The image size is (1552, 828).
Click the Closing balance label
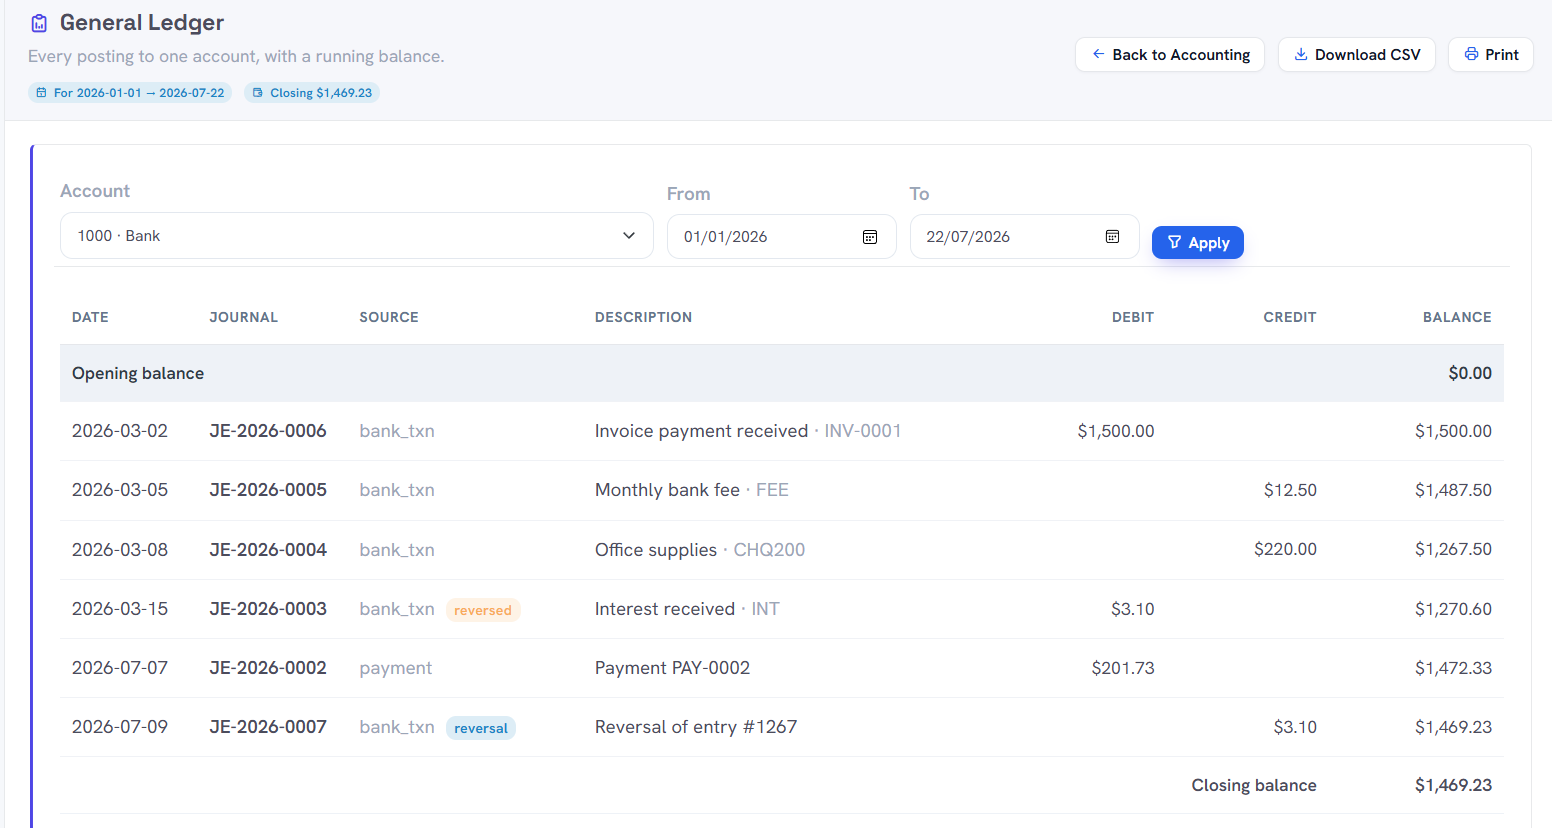tap(1254, 785)
